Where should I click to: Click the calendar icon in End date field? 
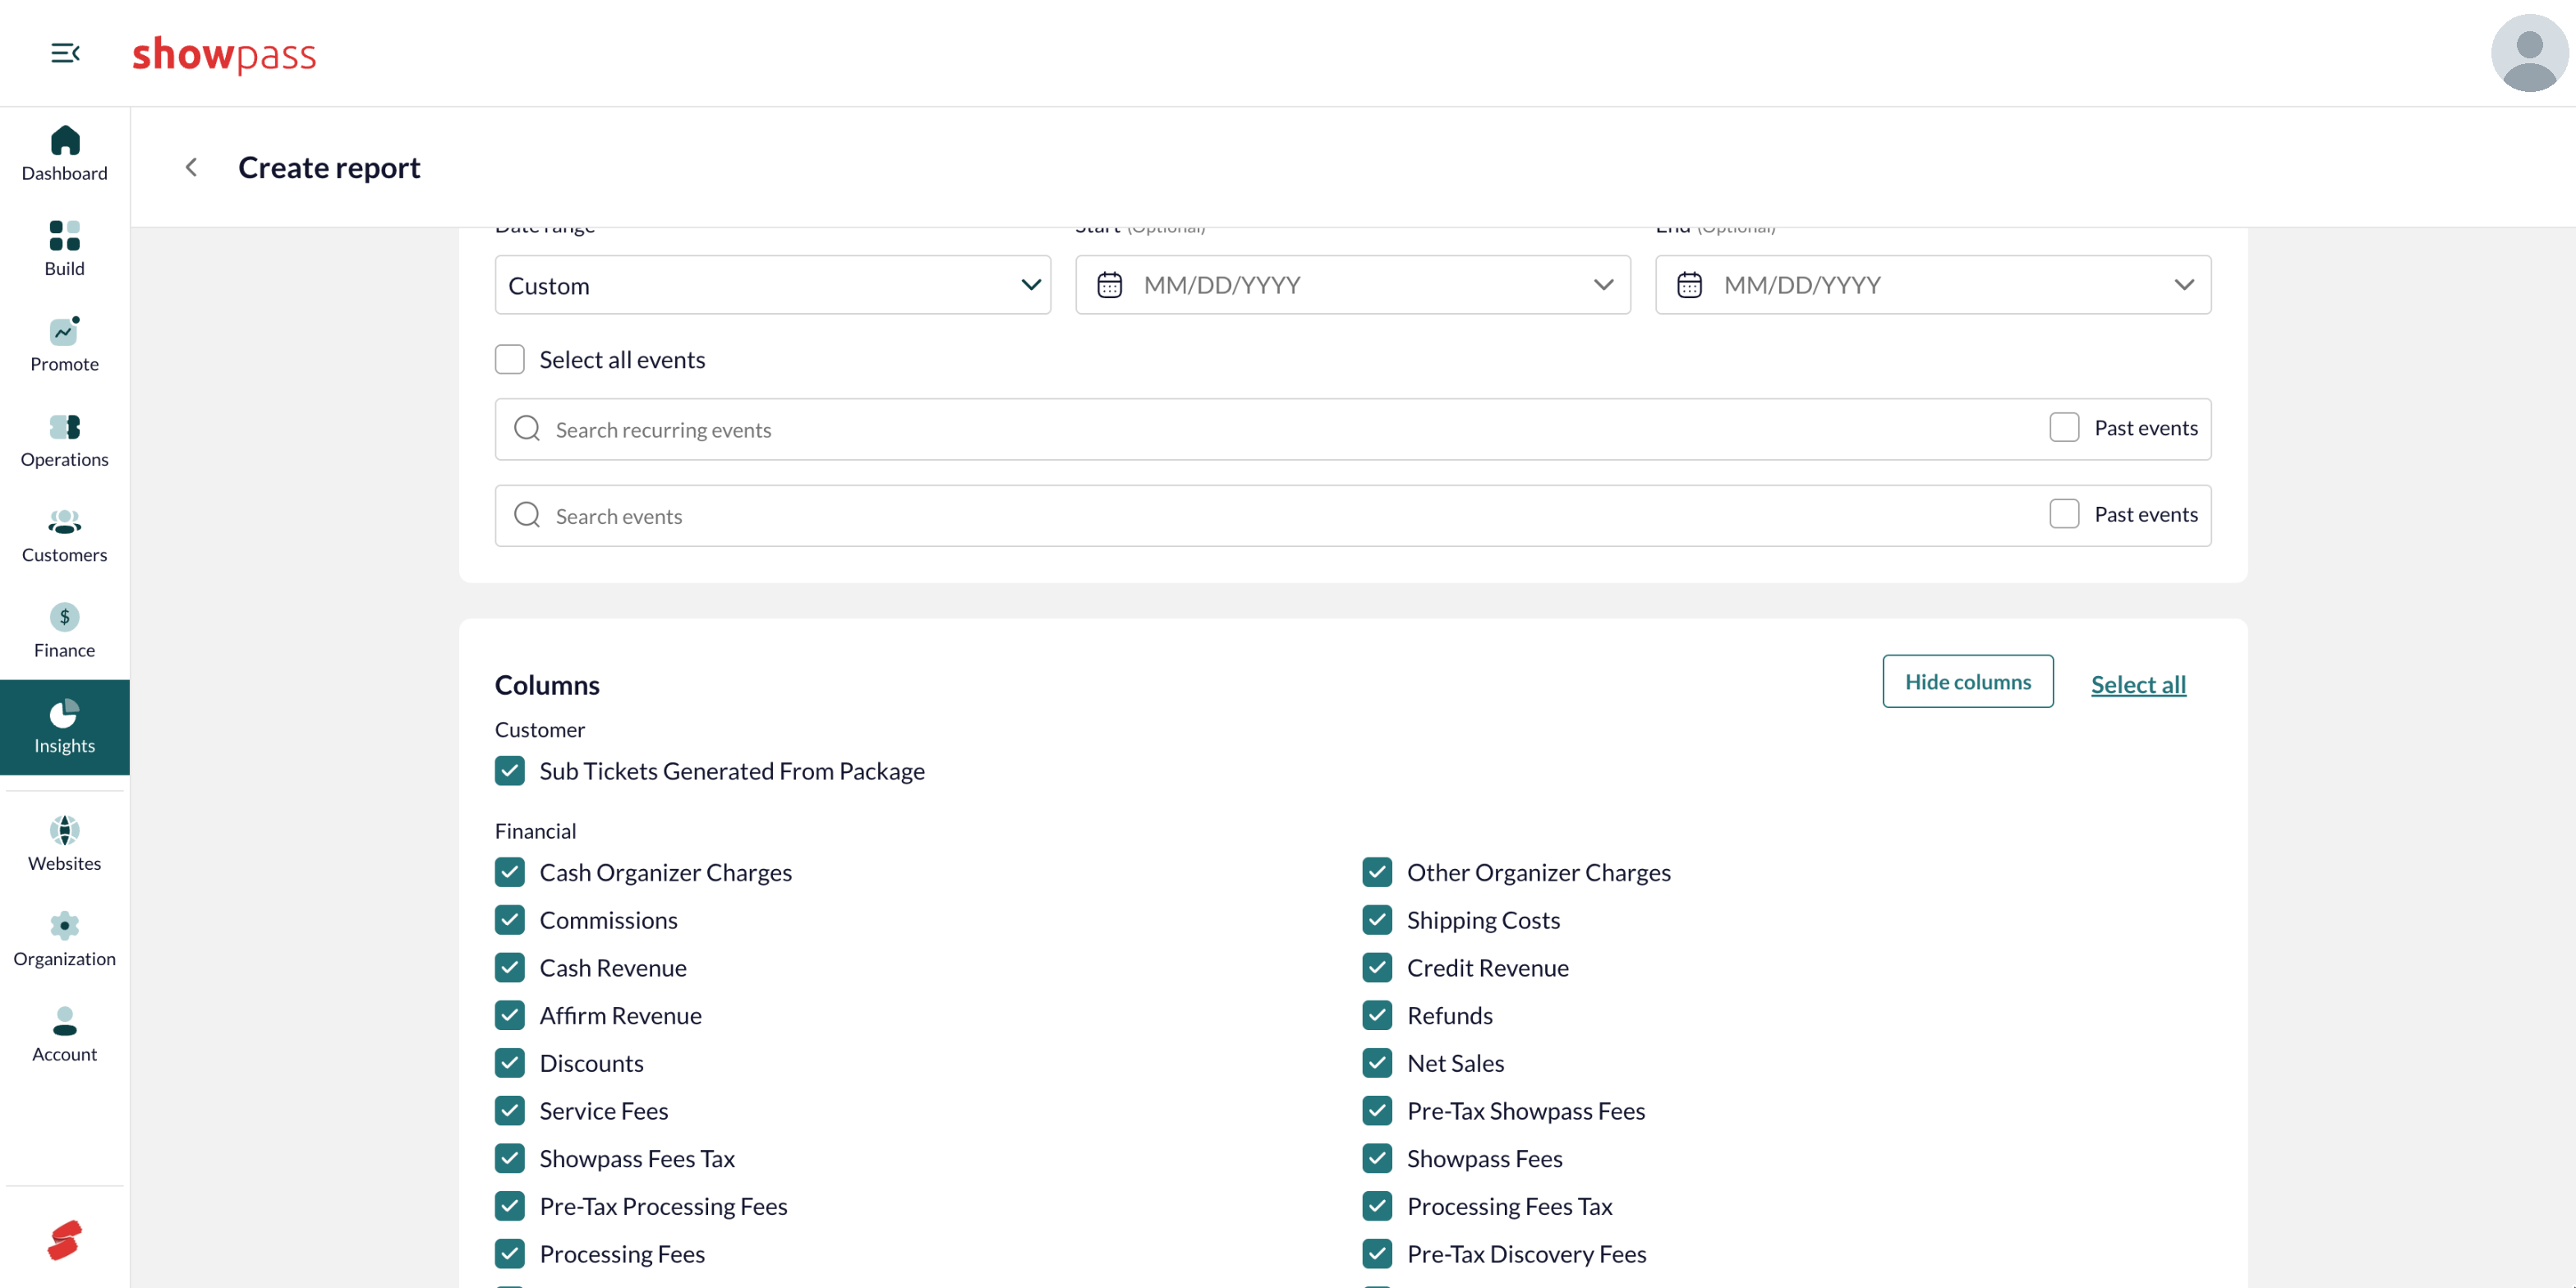1689,285
